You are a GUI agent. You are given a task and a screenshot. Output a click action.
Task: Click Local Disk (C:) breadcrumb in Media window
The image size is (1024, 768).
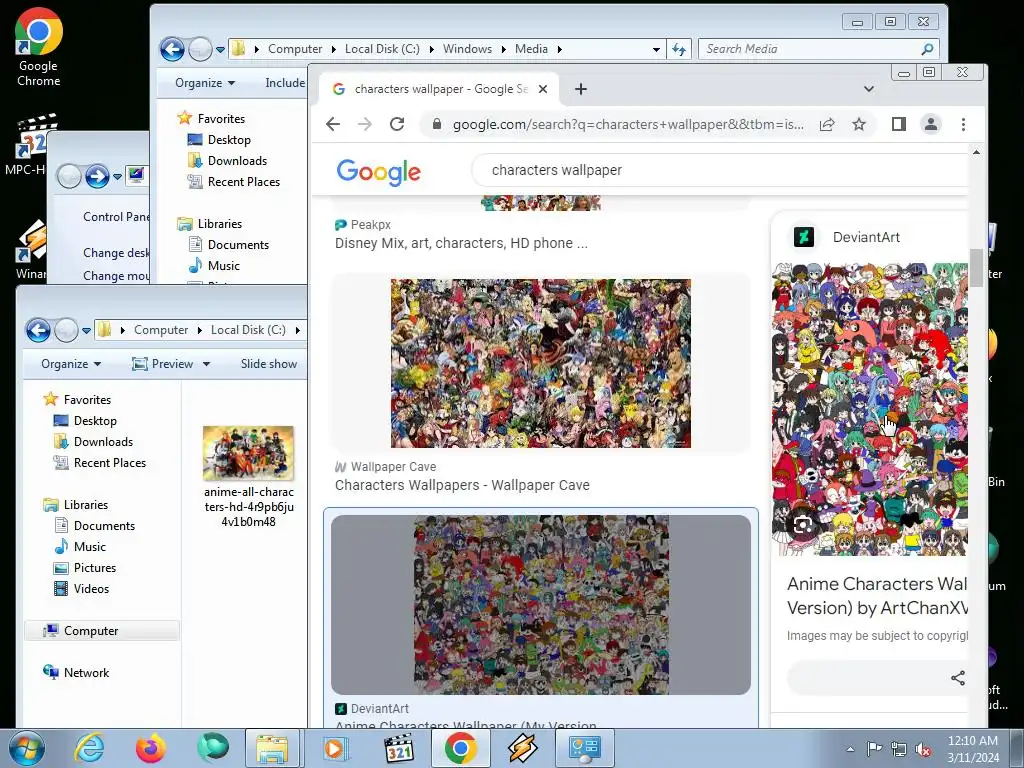pos(382,49)
